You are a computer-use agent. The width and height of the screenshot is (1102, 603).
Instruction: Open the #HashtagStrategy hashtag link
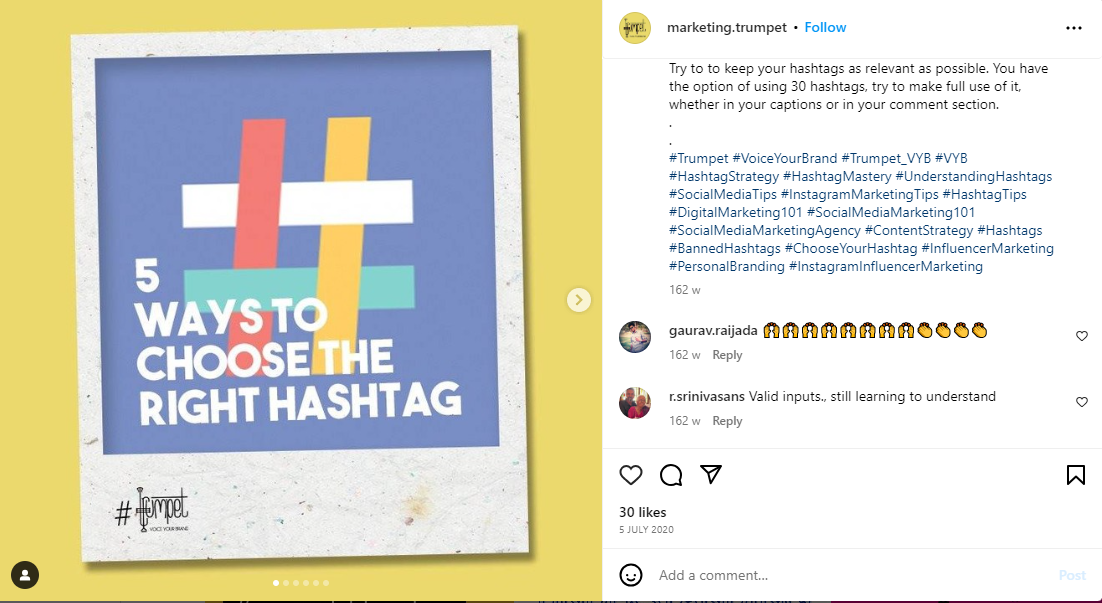click(x=723, y=176)
